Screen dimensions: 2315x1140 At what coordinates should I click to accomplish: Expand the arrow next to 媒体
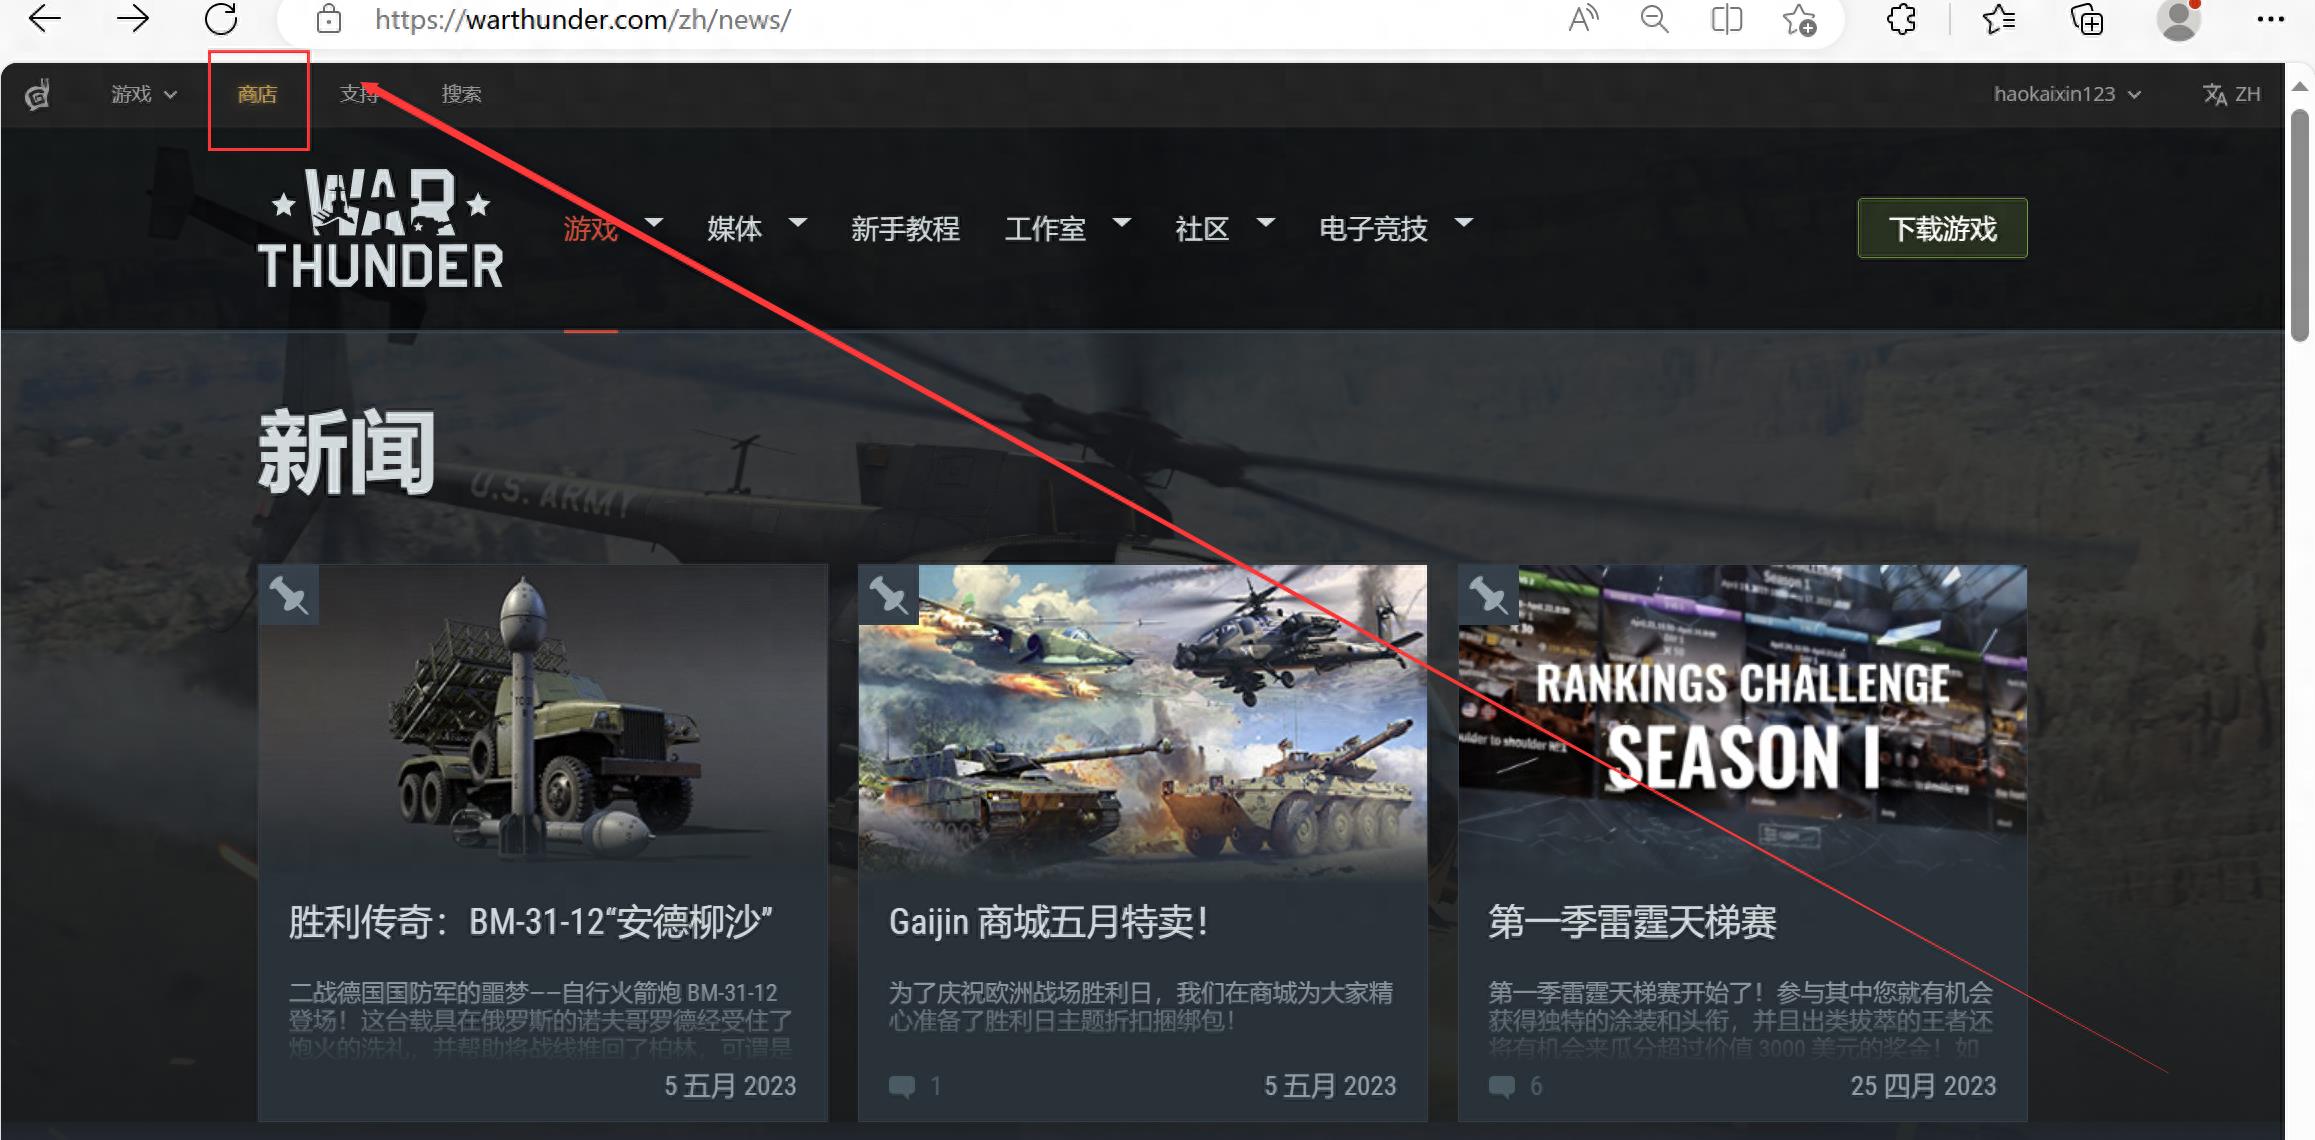tap(798, 222)
